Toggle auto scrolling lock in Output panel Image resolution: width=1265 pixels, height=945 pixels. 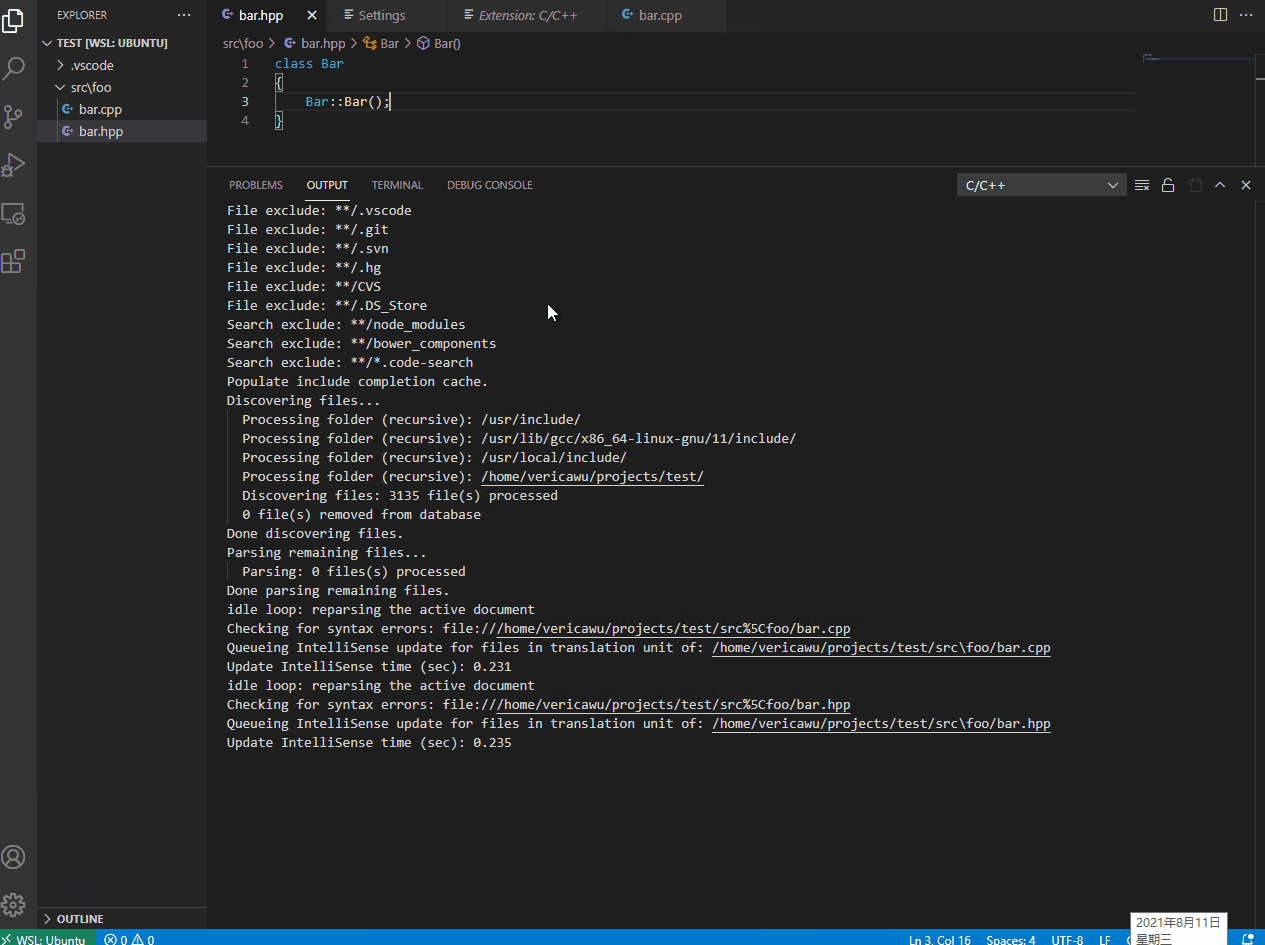tap(1168, 184)
